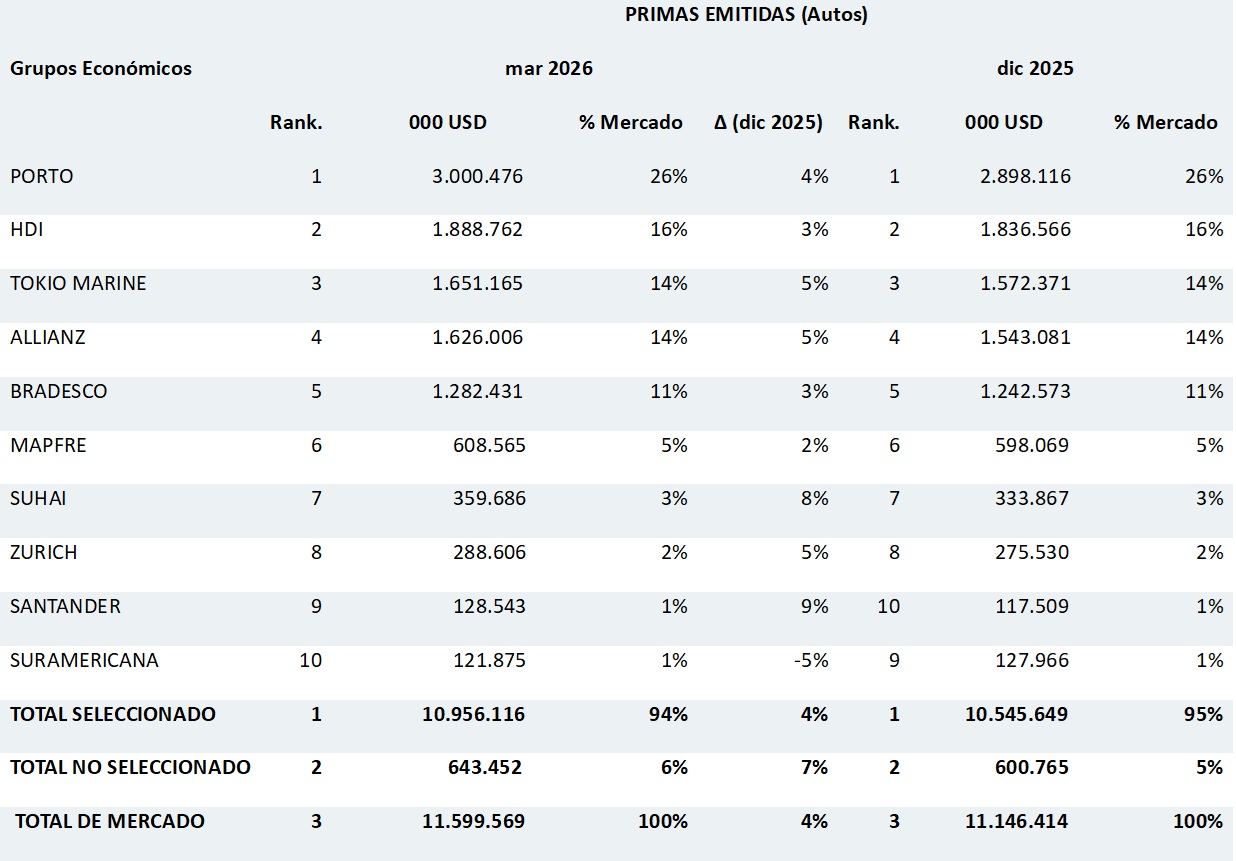The width and height of the screenshot is (1236, 861).
Task: Click the TOTAL NO SELECCIONADO row label
Action: coord(130,767)
